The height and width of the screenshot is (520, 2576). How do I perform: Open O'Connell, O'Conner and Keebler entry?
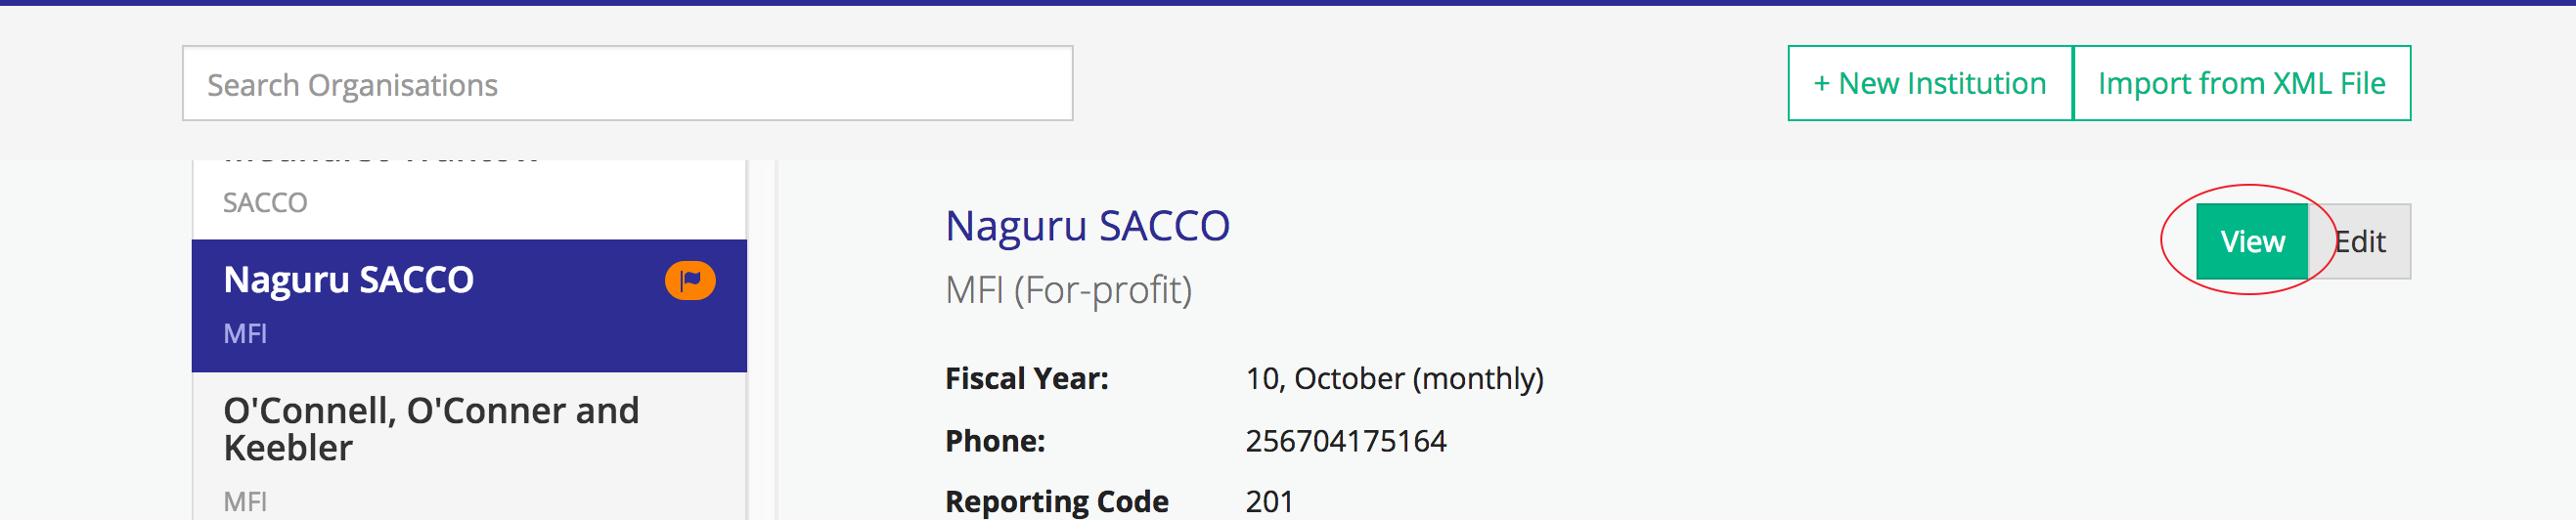pos(431,429)
